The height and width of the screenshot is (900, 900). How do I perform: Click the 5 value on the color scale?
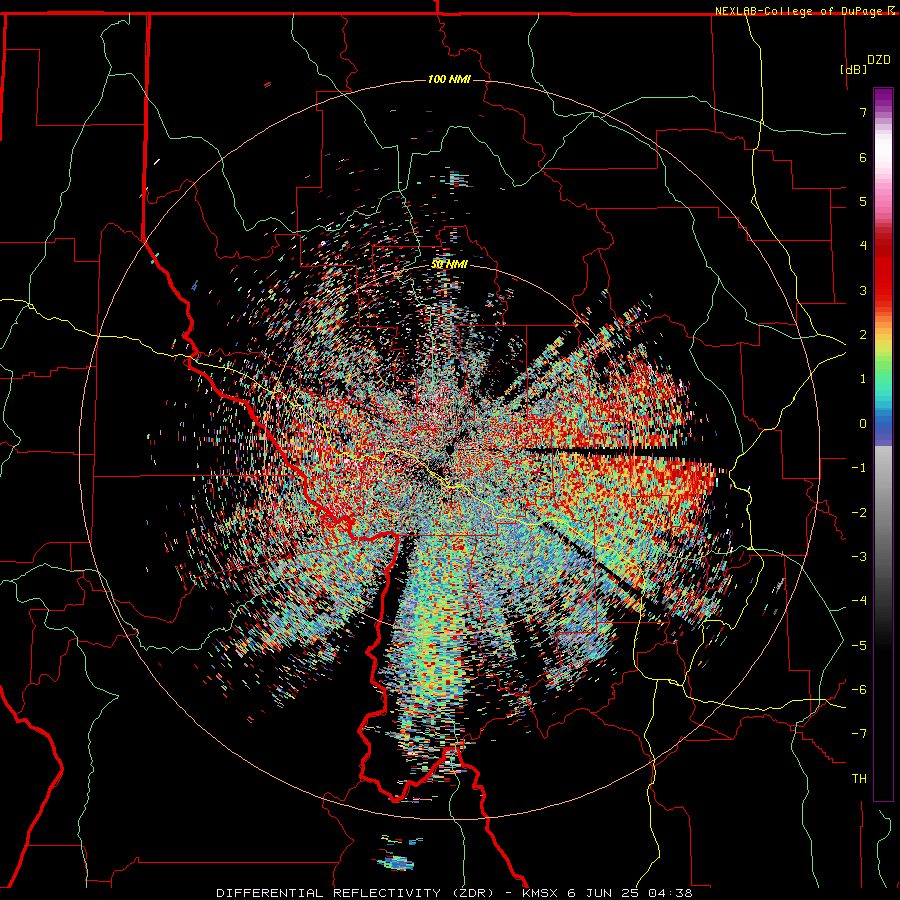click(x=863, y=201)
